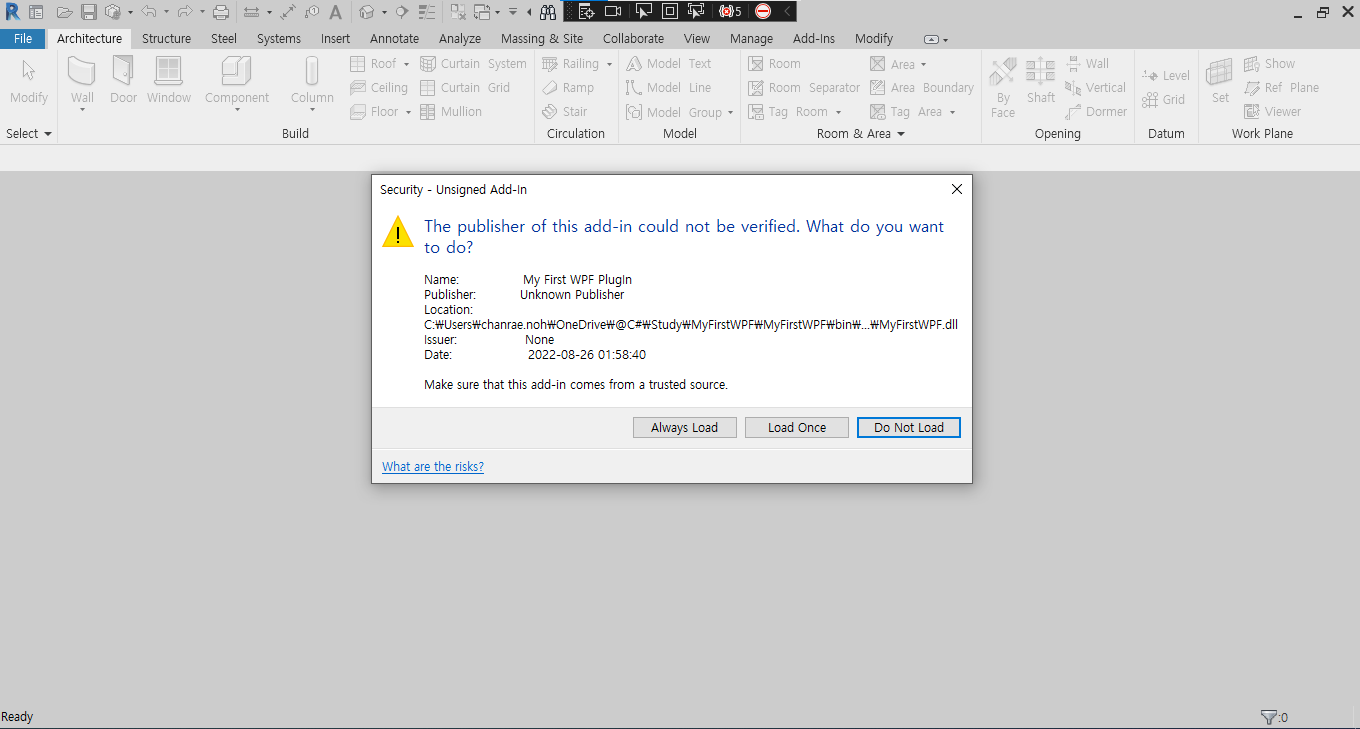Open the Railing tool dropdown

(x=608, y=64)
